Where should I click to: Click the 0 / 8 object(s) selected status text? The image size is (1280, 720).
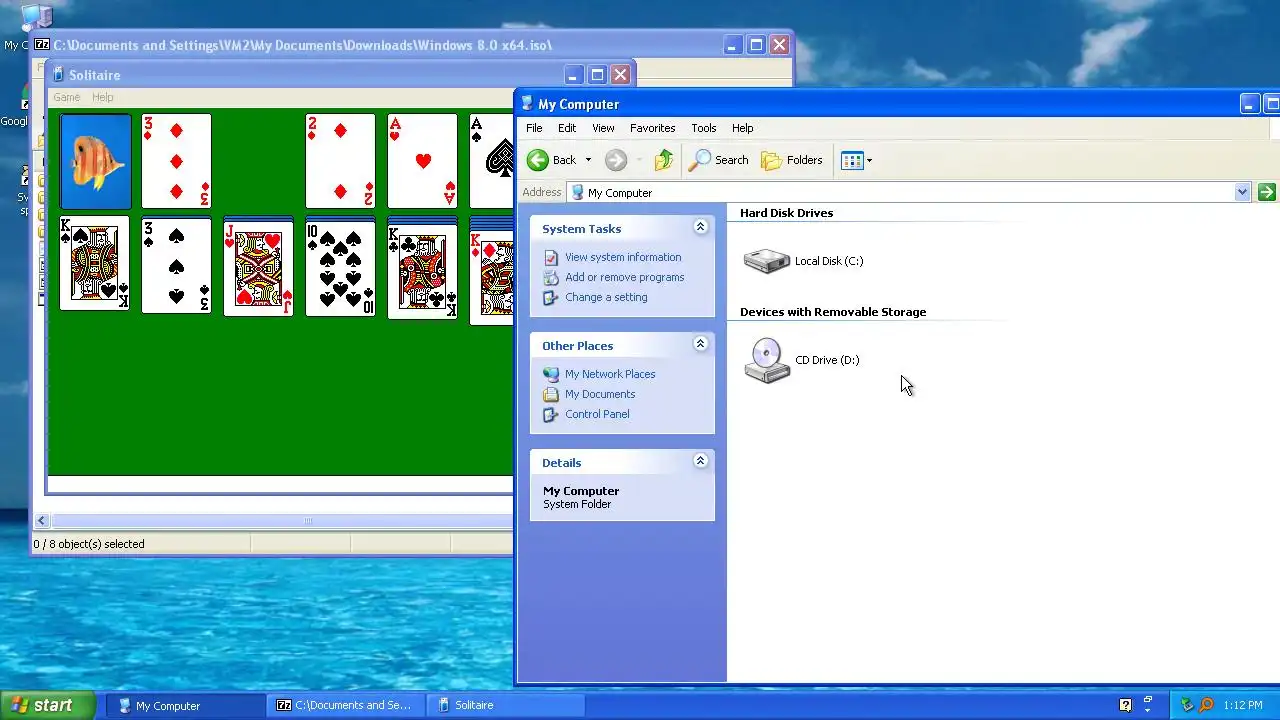pyautogui.click(x=89, y=544)
